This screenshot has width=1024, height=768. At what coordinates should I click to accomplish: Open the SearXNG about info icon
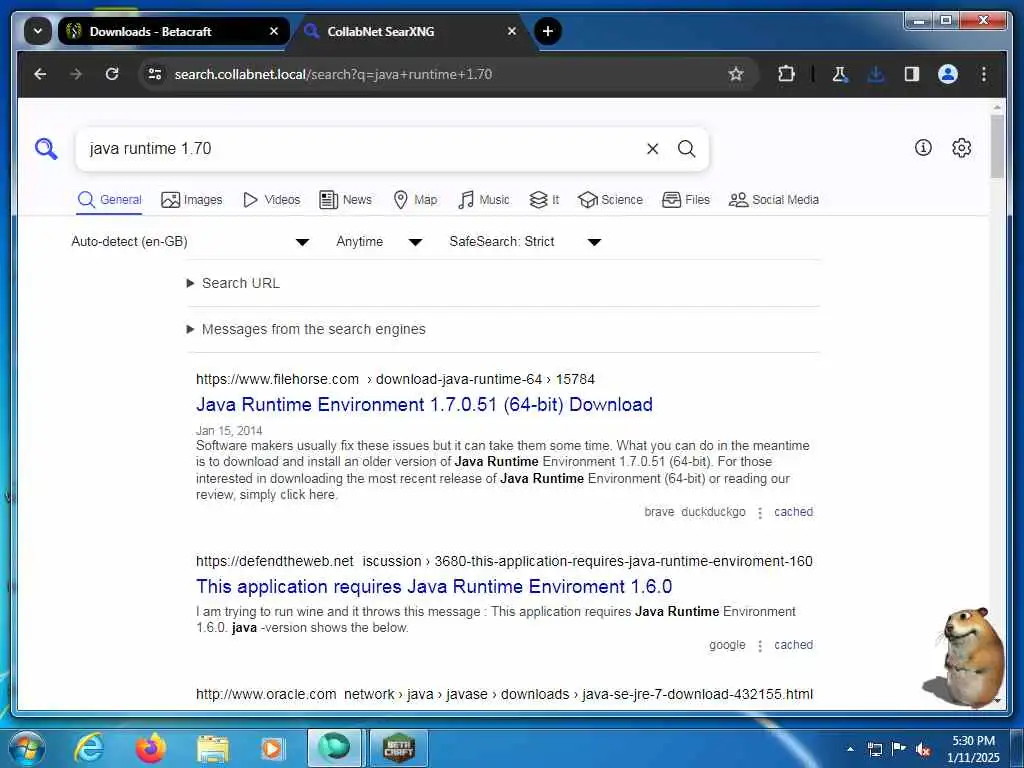[923, 148]
